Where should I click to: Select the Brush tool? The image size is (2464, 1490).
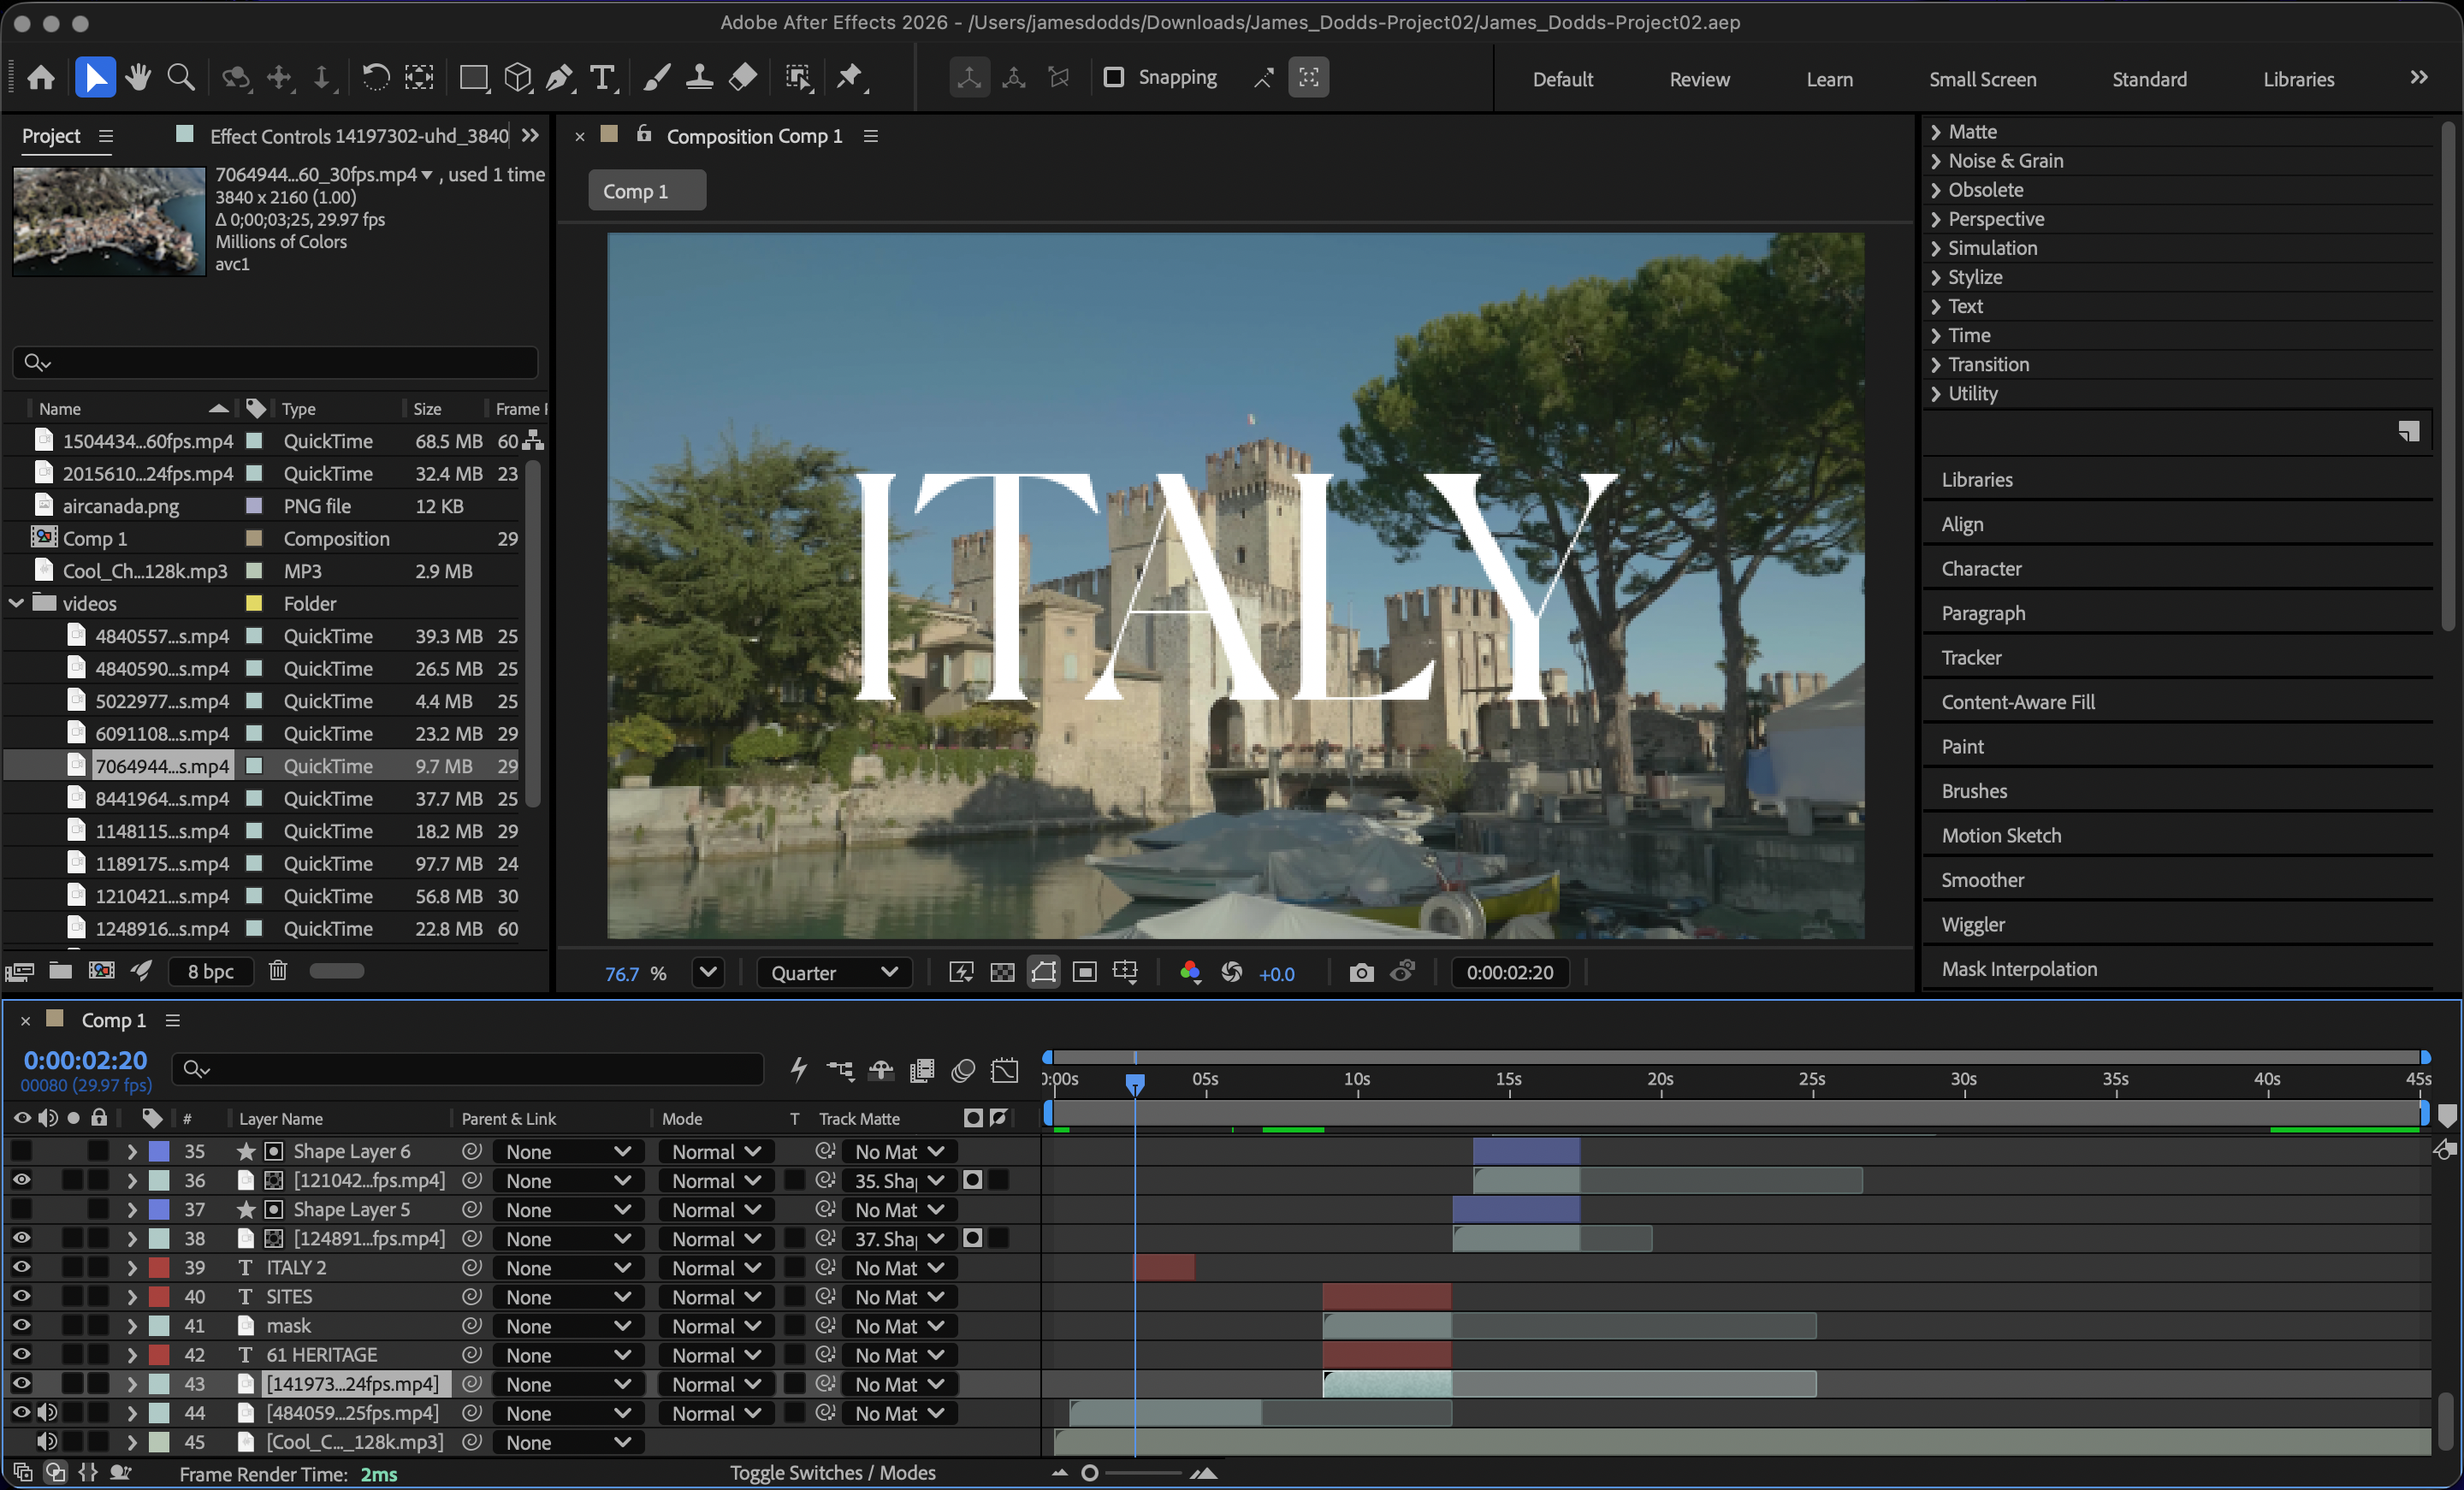coord(656,78)
